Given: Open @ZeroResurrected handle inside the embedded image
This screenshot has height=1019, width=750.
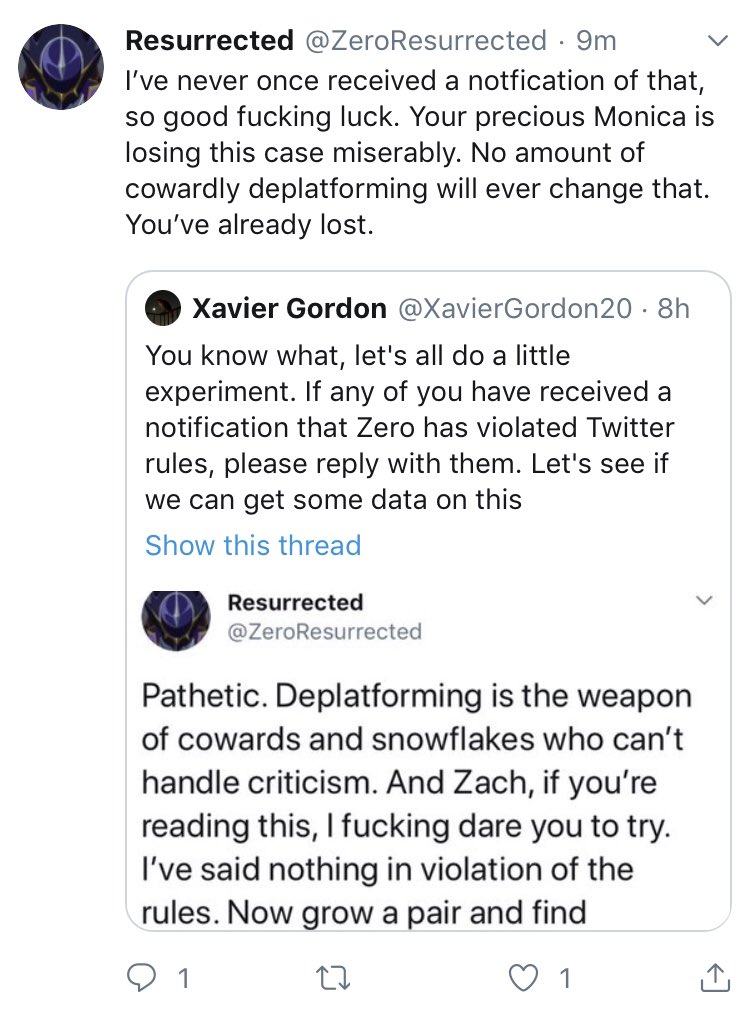Looking at the screenshot, I should coord(324,631).
